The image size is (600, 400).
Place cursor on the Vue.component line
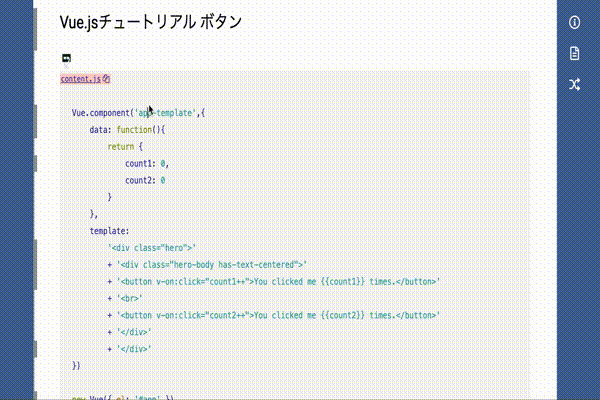138,113
